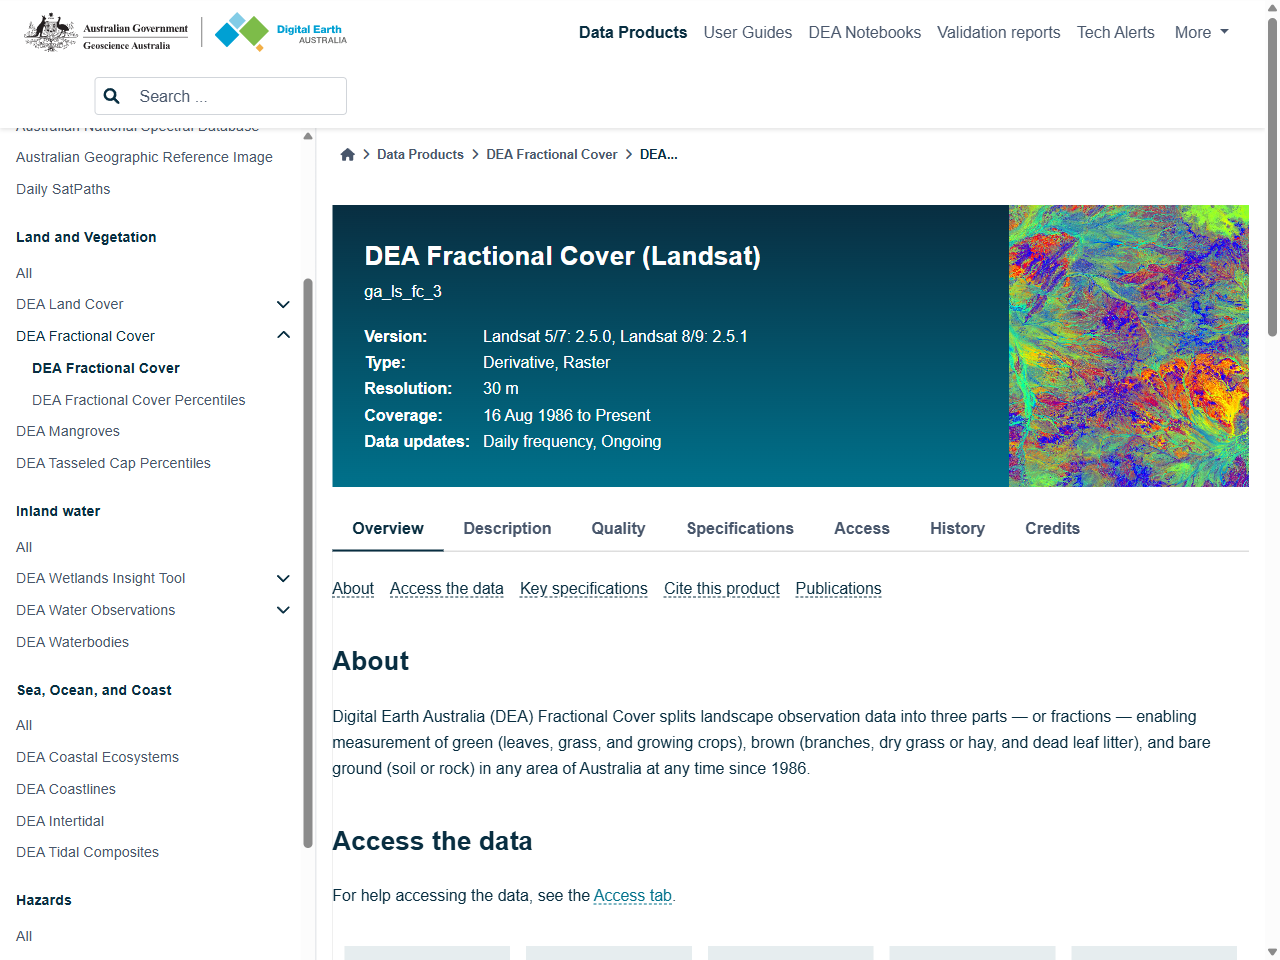Expand the DEA Land Cover chevron
The image size is (1280, 960).
point(283,304)
